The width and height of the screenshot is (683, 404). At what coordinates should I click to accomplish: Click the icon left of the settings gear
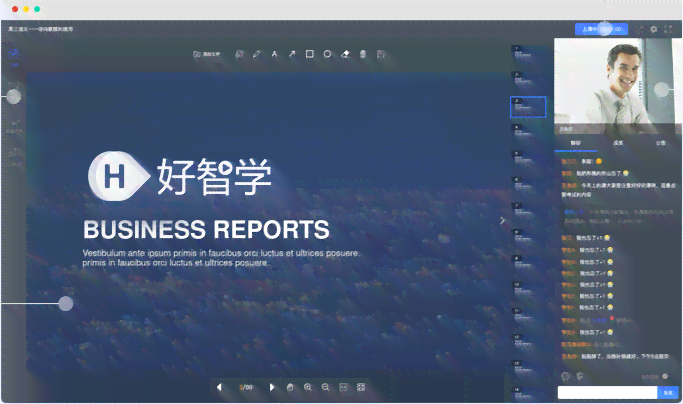coord(640,29)
